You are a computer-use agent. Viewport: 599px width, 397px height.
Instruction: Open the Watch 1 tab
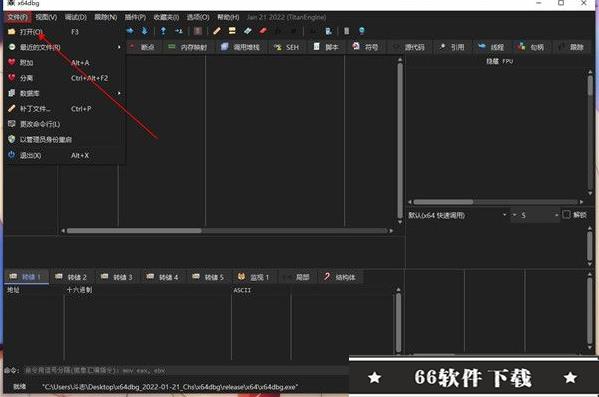(x=254, y=277)
